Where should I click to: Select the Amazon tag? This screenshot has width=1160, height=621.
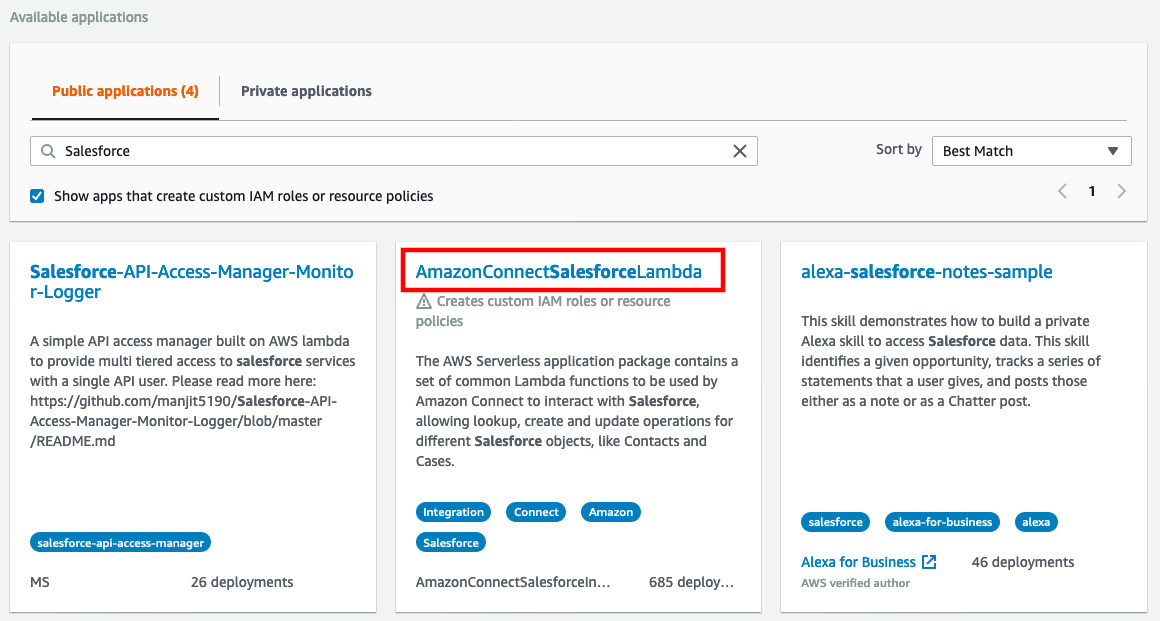click(611, 511)
